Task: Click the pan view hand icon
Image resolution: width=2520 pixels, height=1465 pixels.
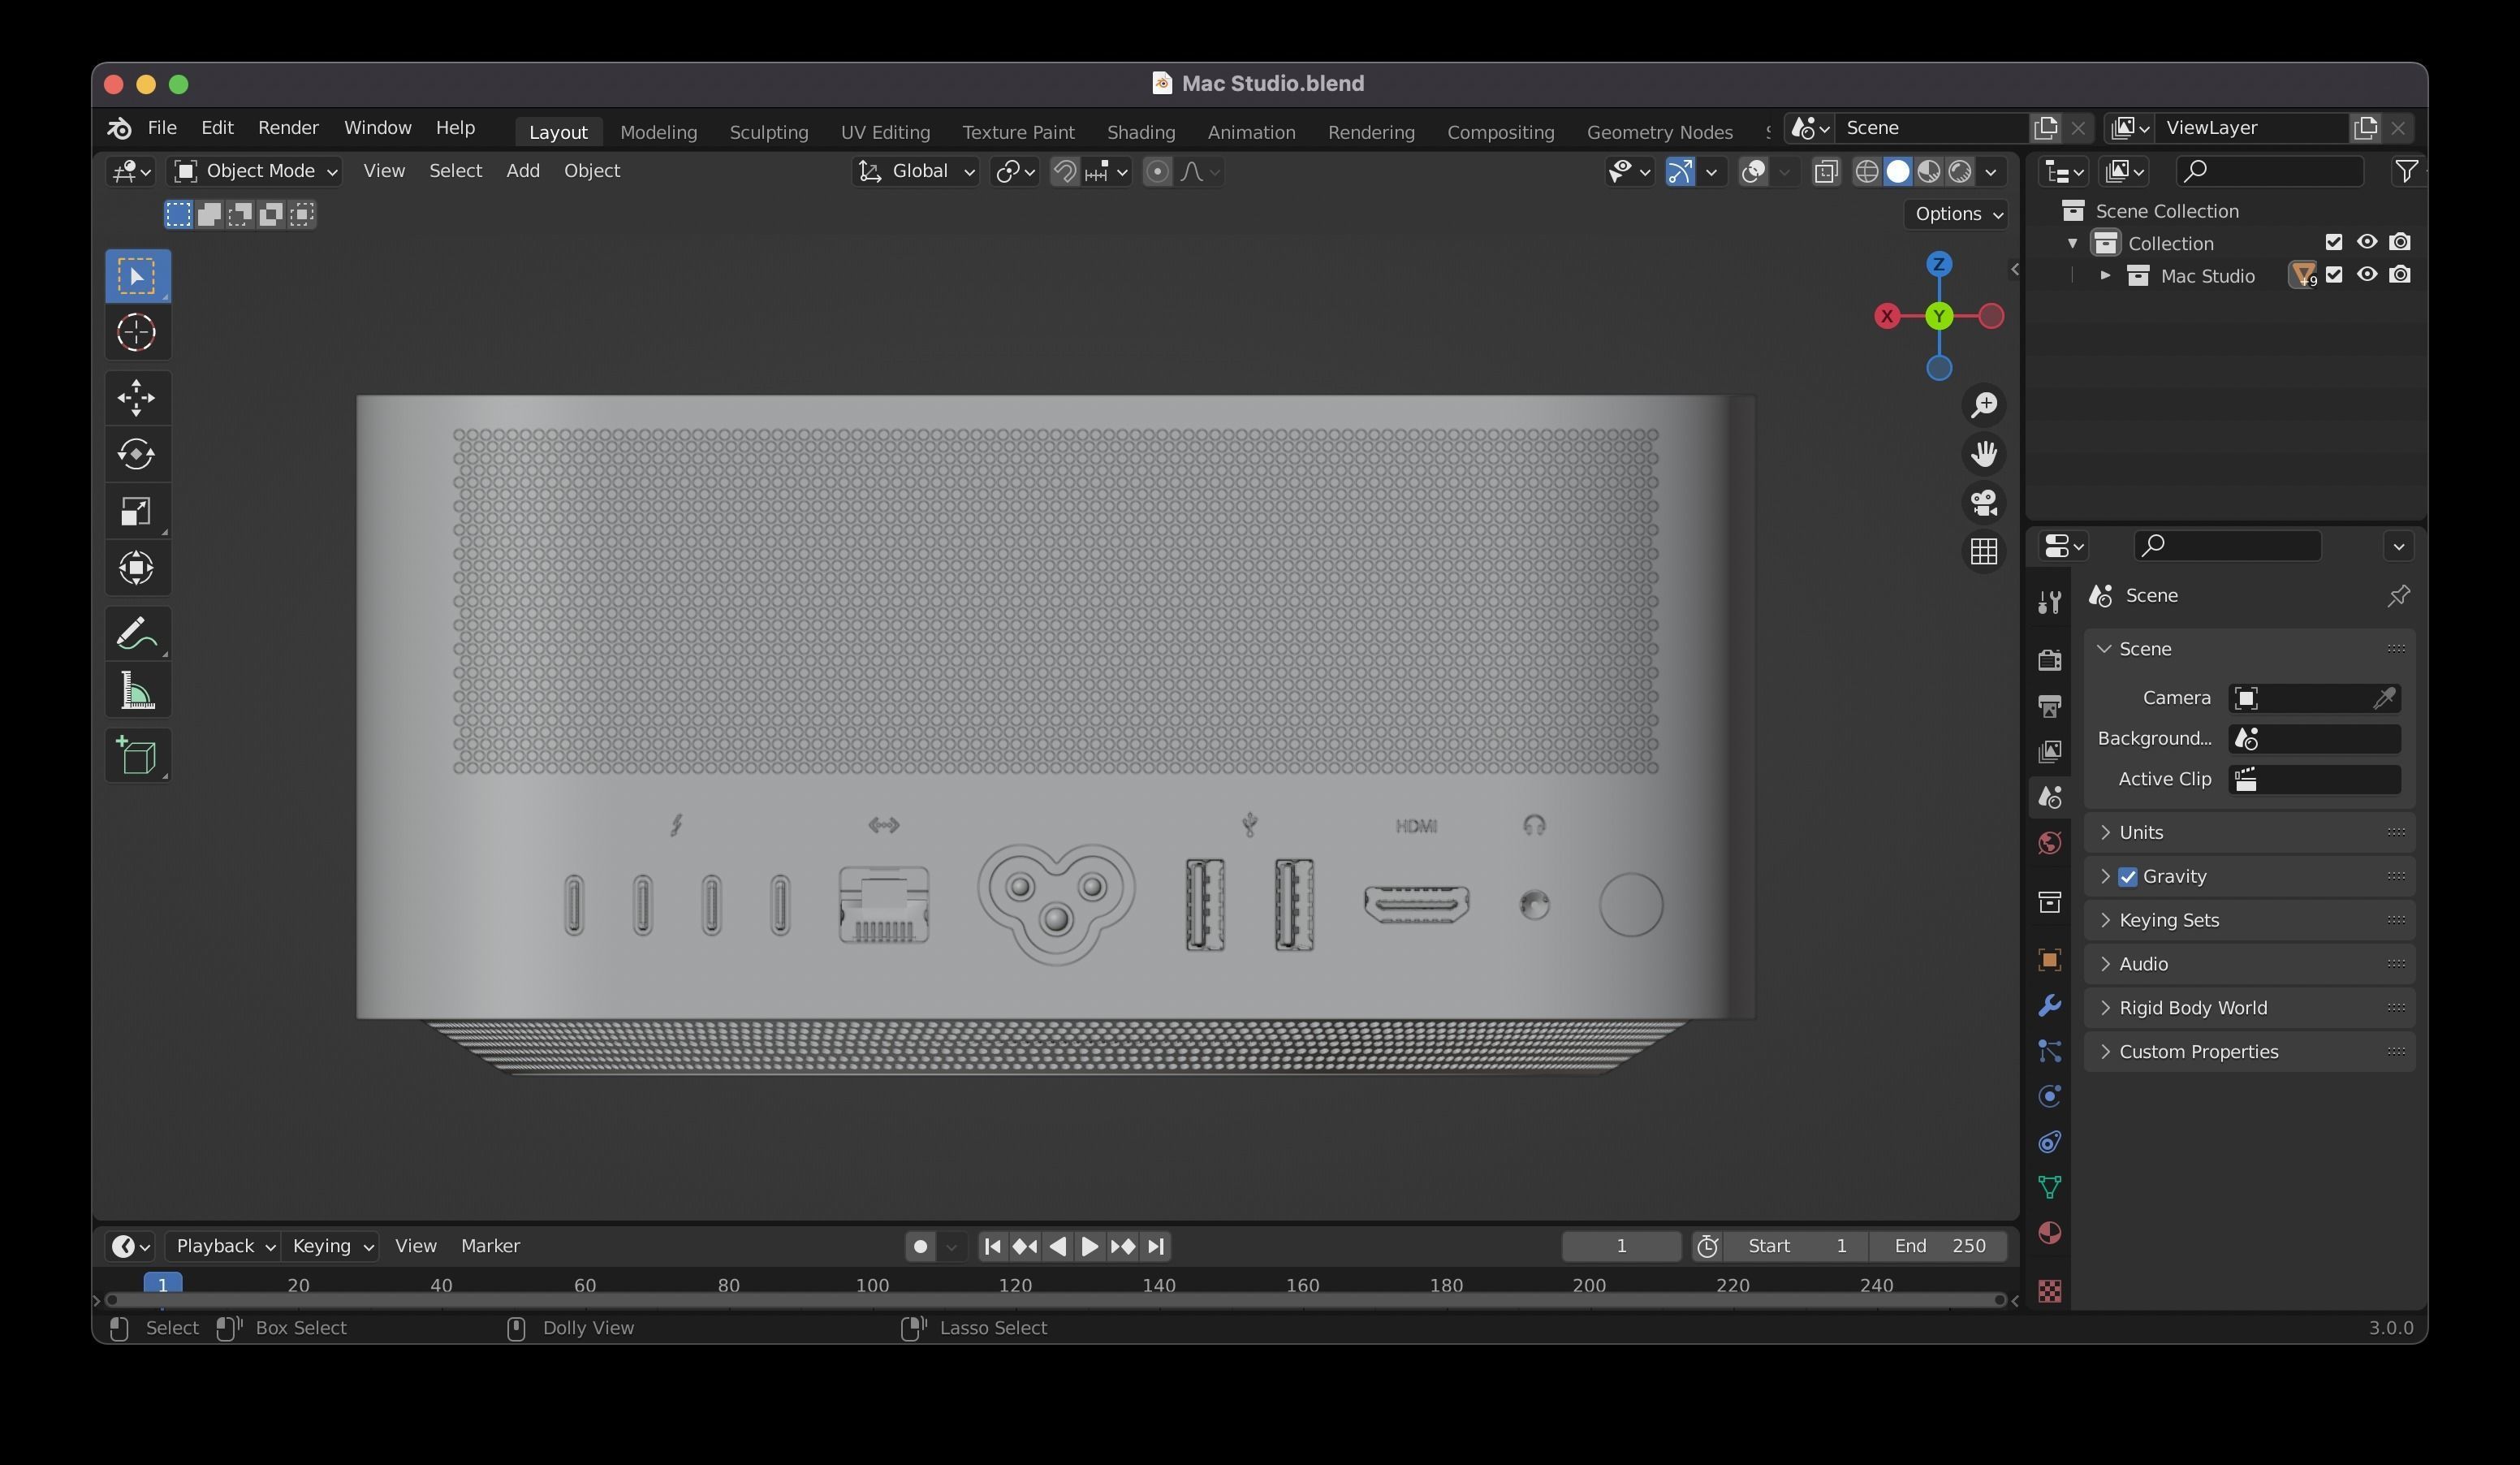Action: pos(1984,454)
